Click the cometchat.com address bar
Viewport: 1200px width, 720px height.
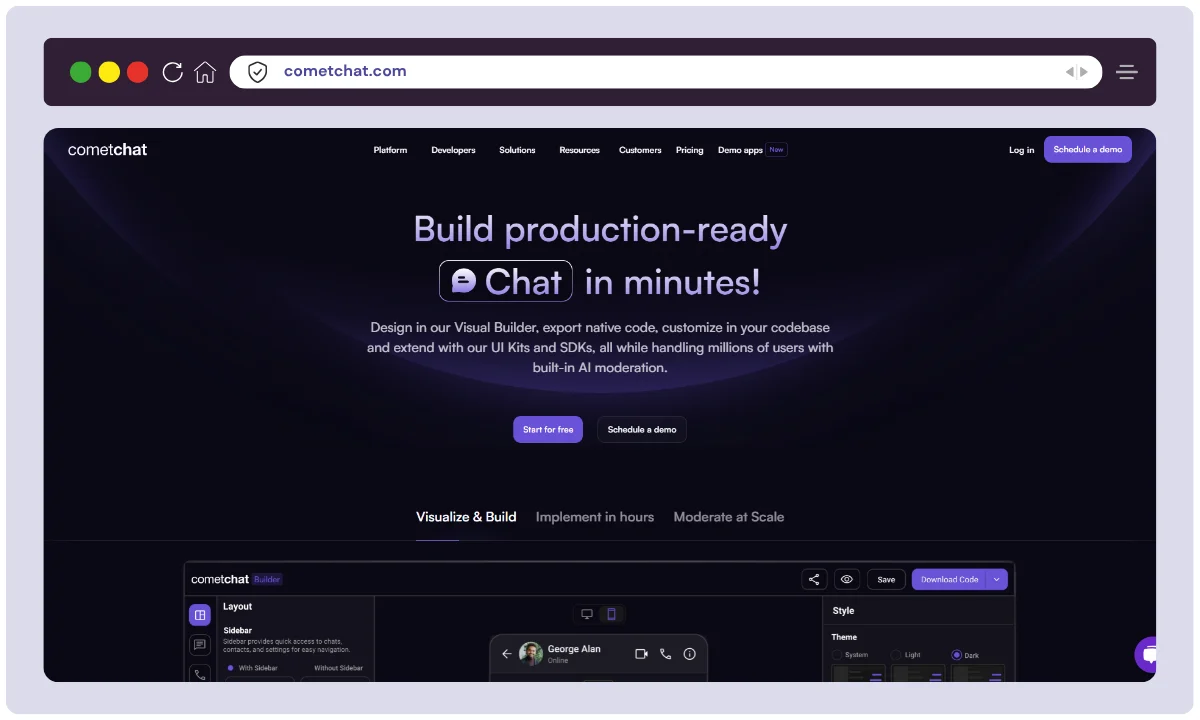tap(665, 72)
